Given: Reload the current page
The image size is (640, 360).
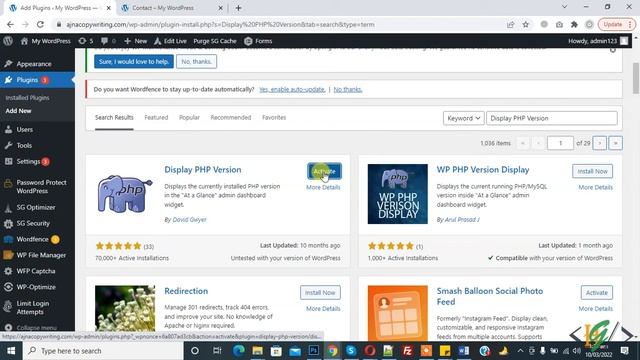Looking at the screenshot, I should click(40, 24).
